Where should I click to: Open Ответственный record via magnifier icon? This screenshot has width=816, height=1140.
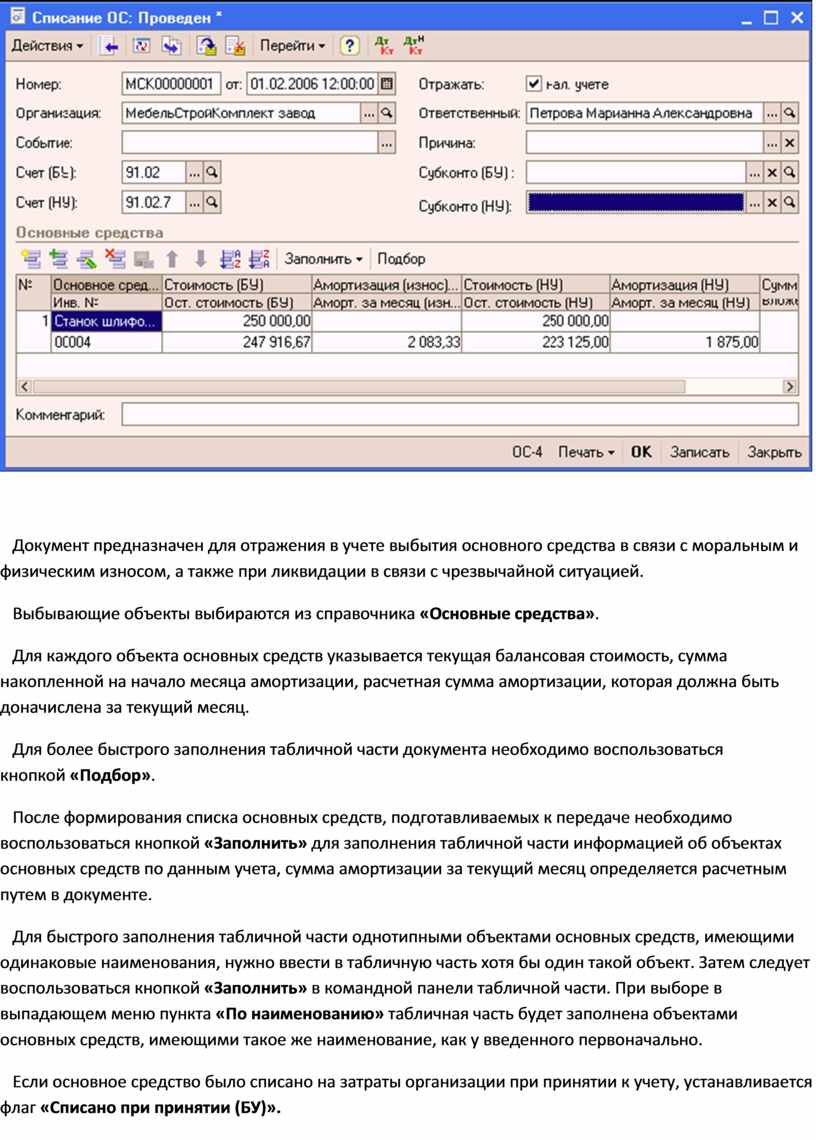pos(790,113)
